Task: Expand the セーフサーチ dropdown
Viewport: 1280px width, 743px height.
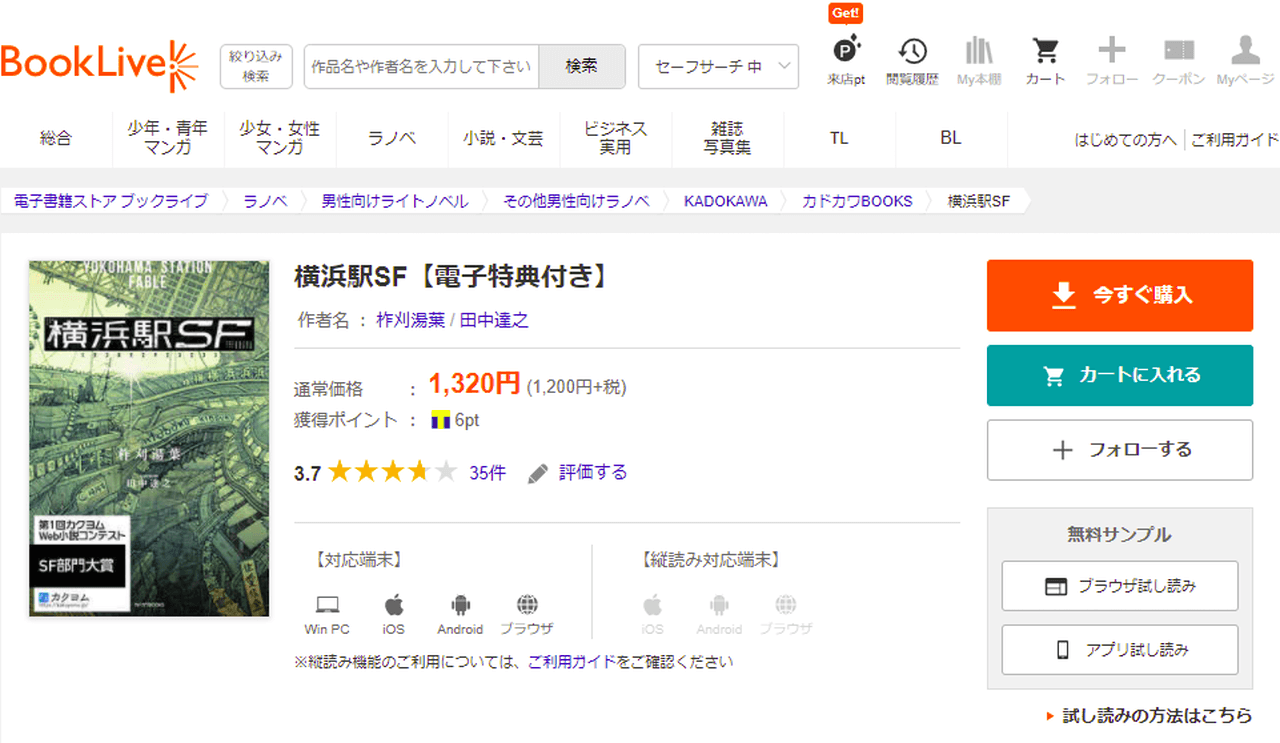Action: click(718, 67)
